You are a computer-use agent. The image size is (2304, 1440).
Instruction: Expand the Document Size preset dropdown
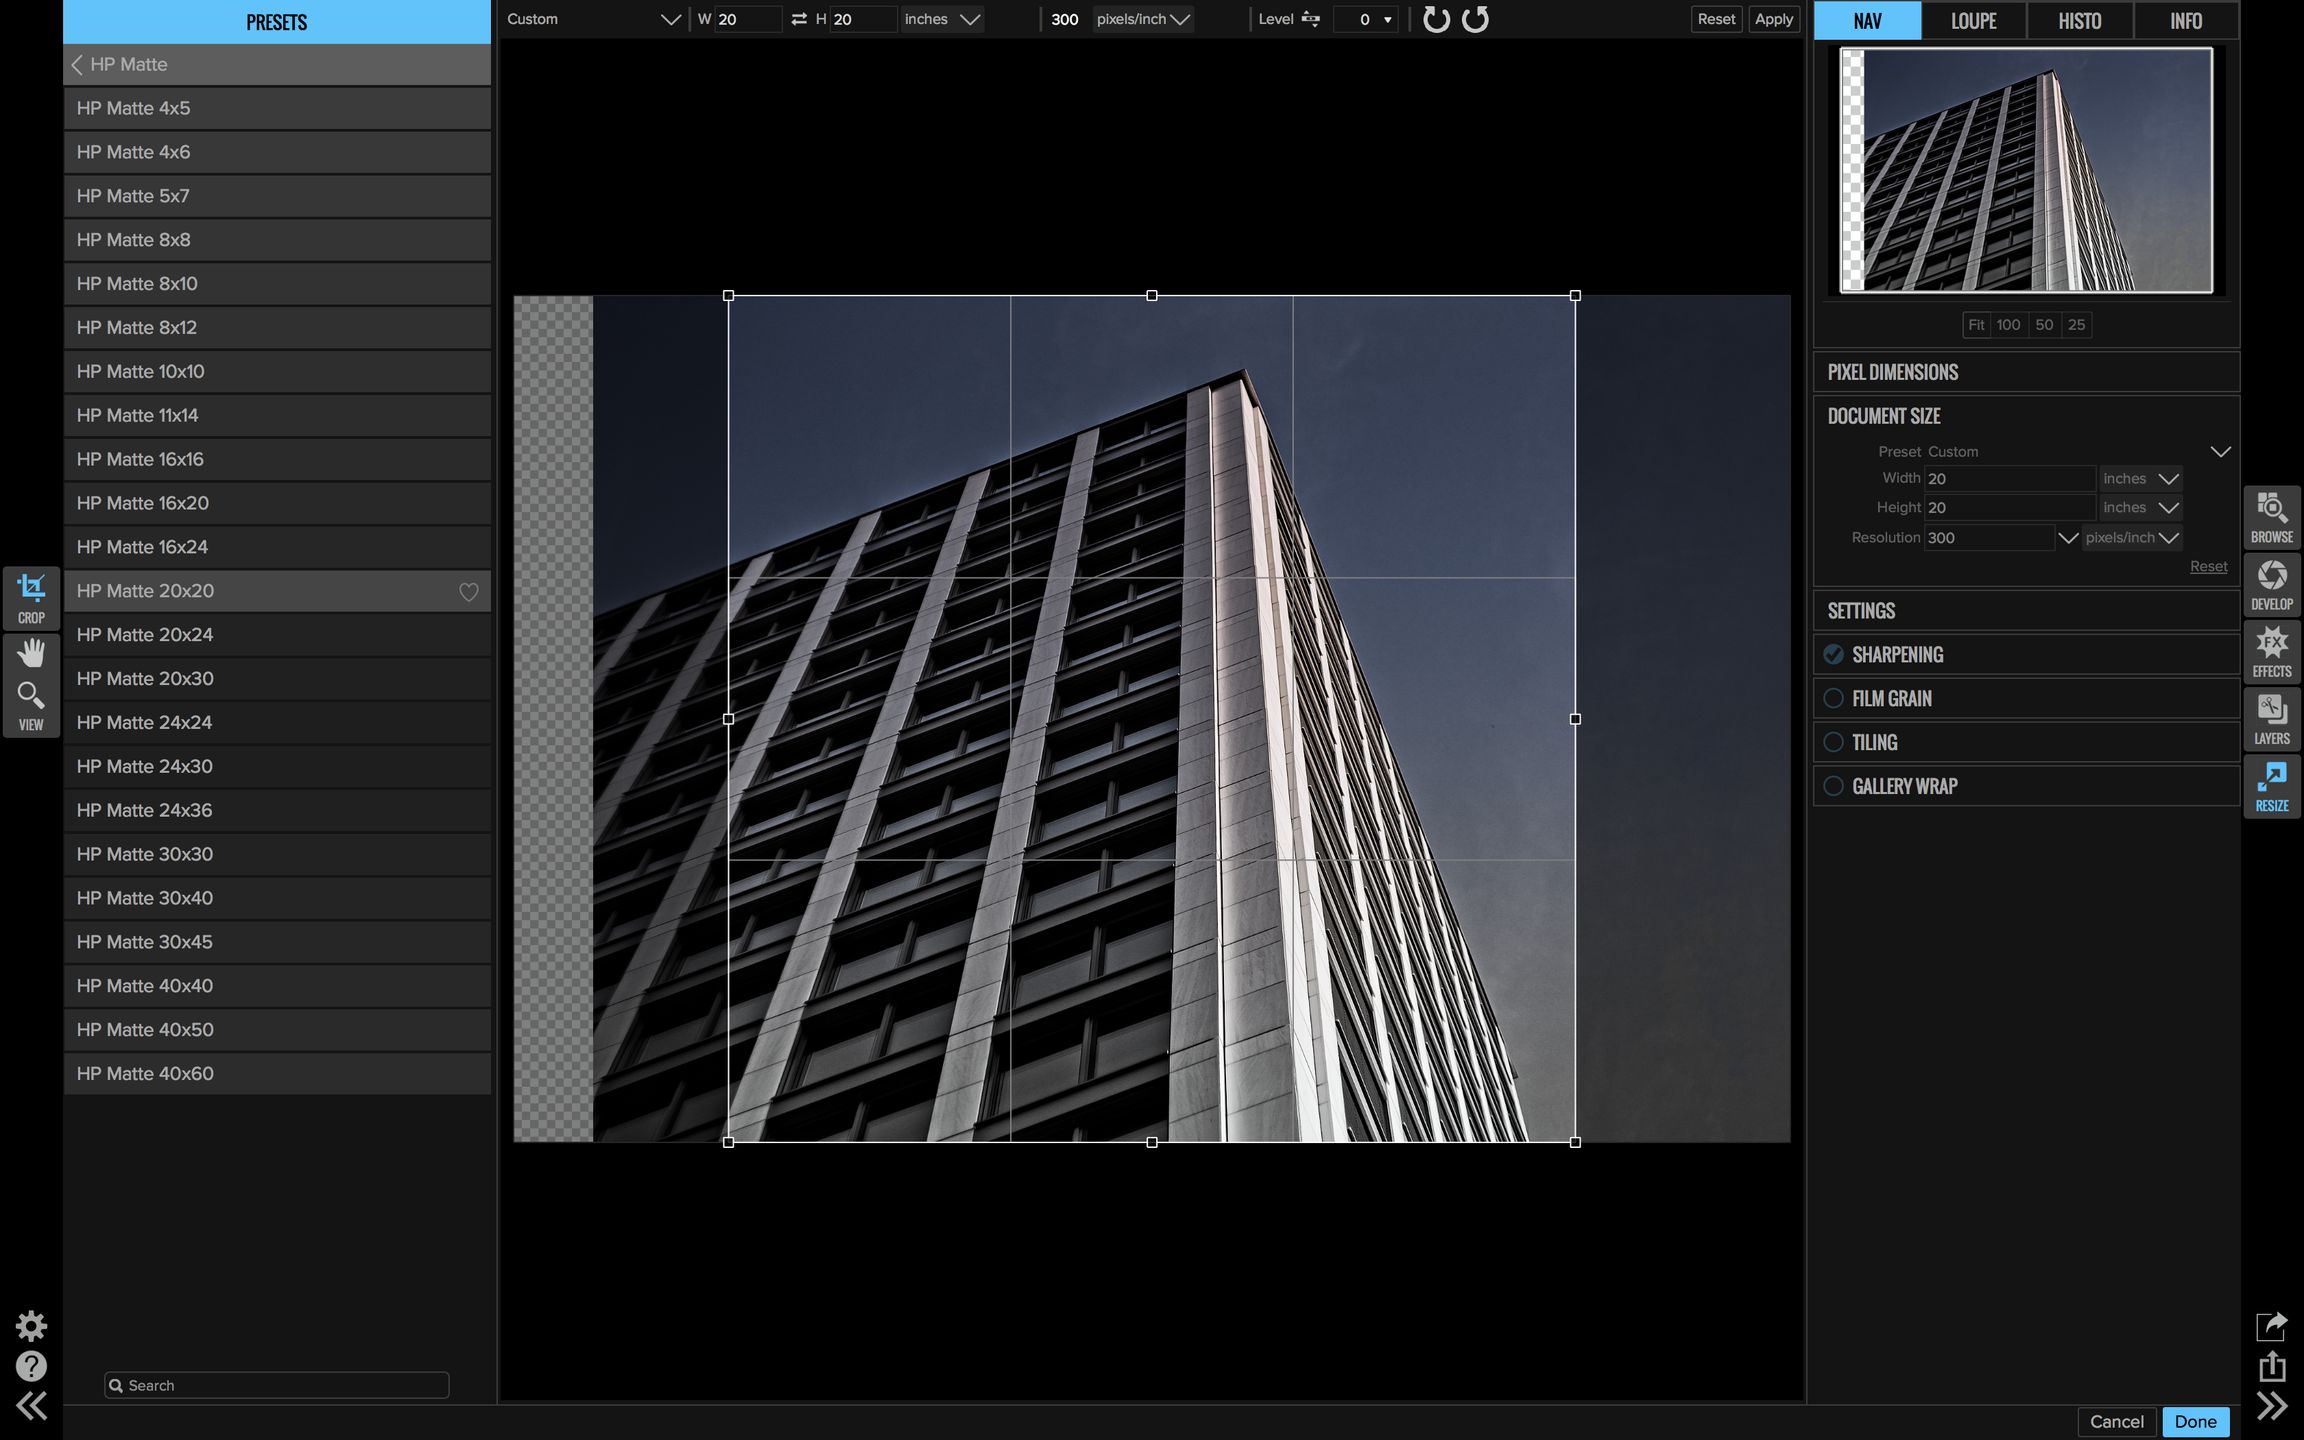tap(2220, 452)
